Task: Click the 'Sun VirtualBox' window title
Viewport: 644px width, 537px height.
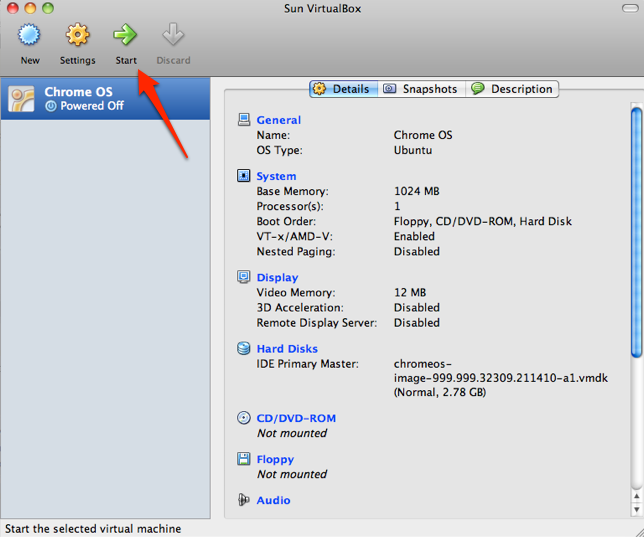Action: click(322, 9)
